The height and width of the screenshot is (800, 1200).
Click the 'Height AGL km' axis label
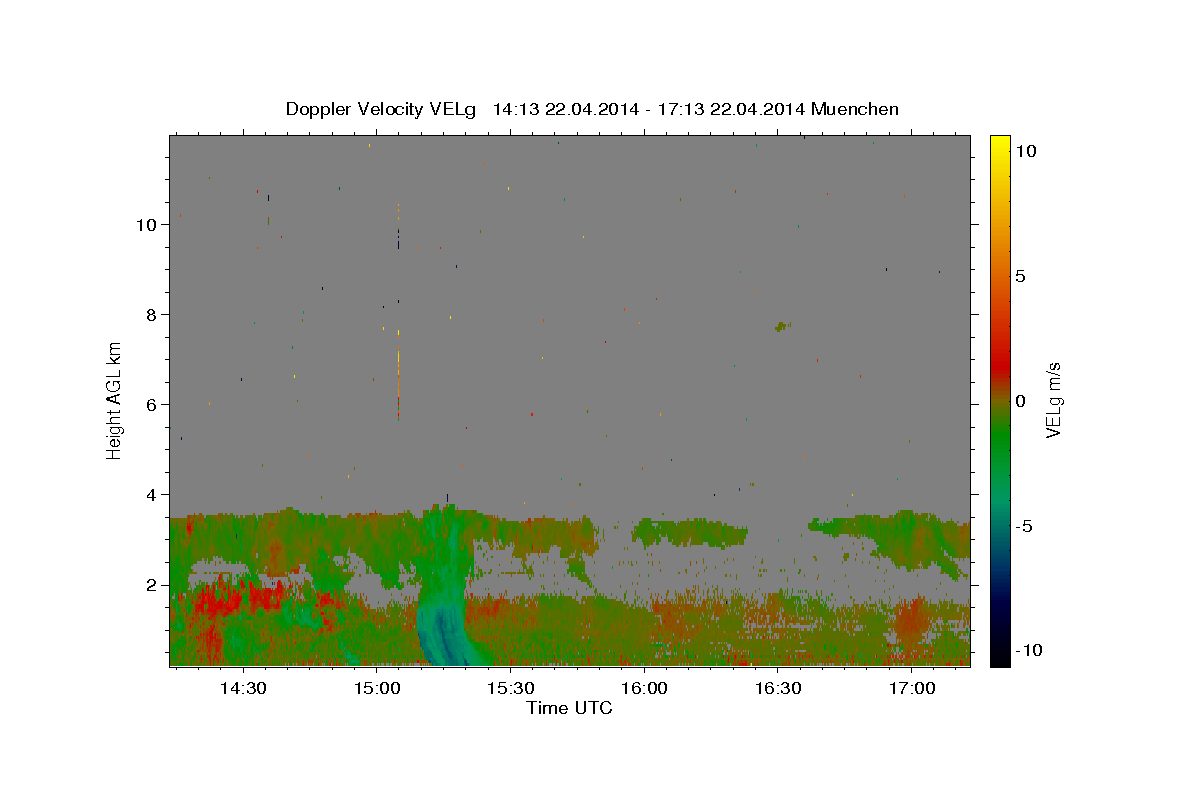coord(115,399)
